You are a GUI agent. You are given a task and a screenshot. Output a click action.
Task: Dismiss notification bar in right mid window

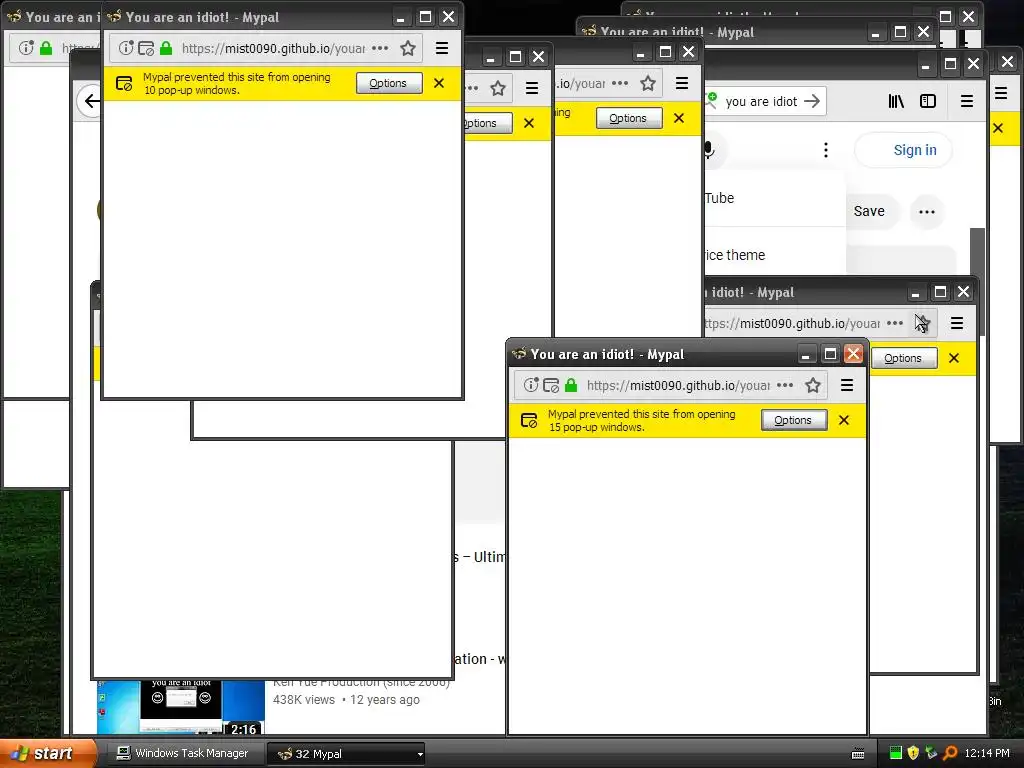(x=954, y=358)
